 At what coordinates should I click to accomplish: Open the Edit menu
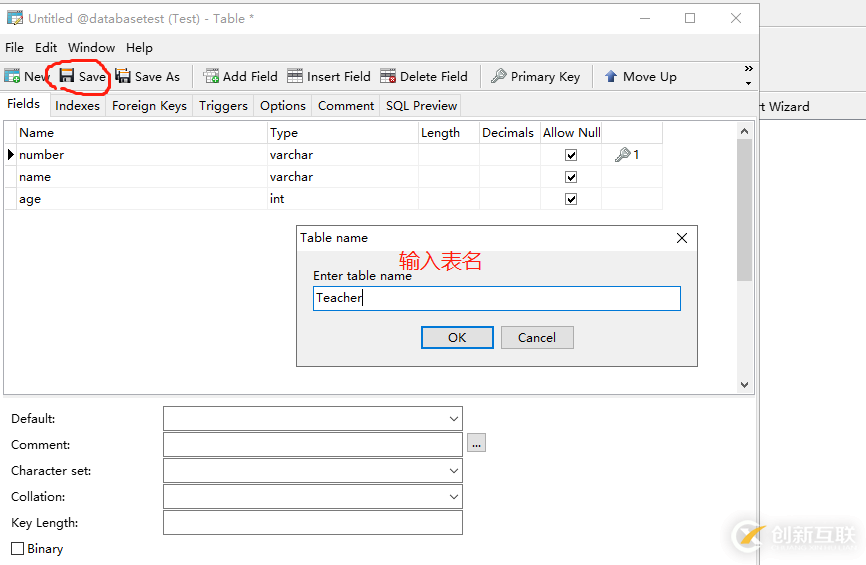click(x=46, y=47)
